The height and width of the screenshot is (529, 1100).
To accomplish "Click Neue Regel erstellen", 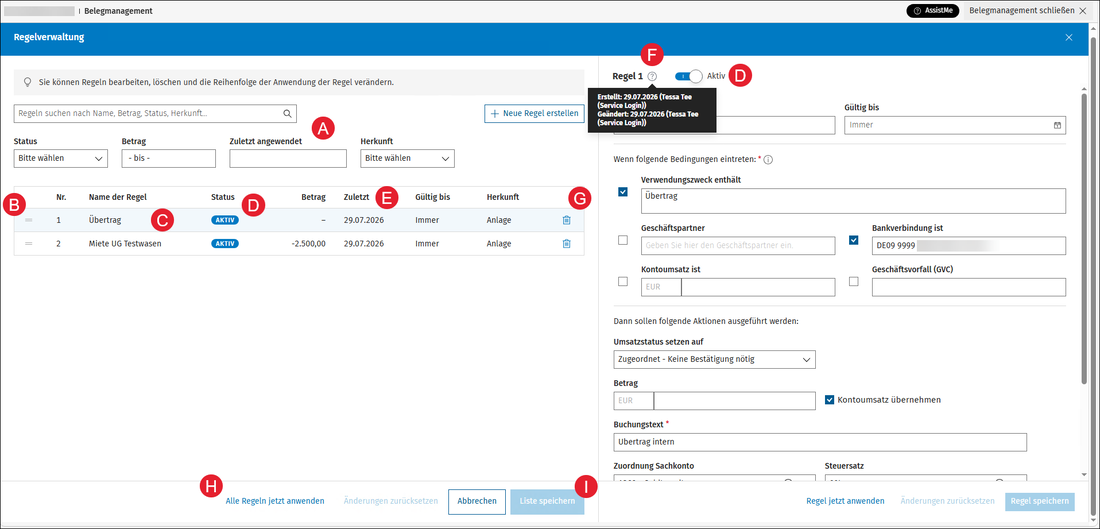I will coord(534,114).
